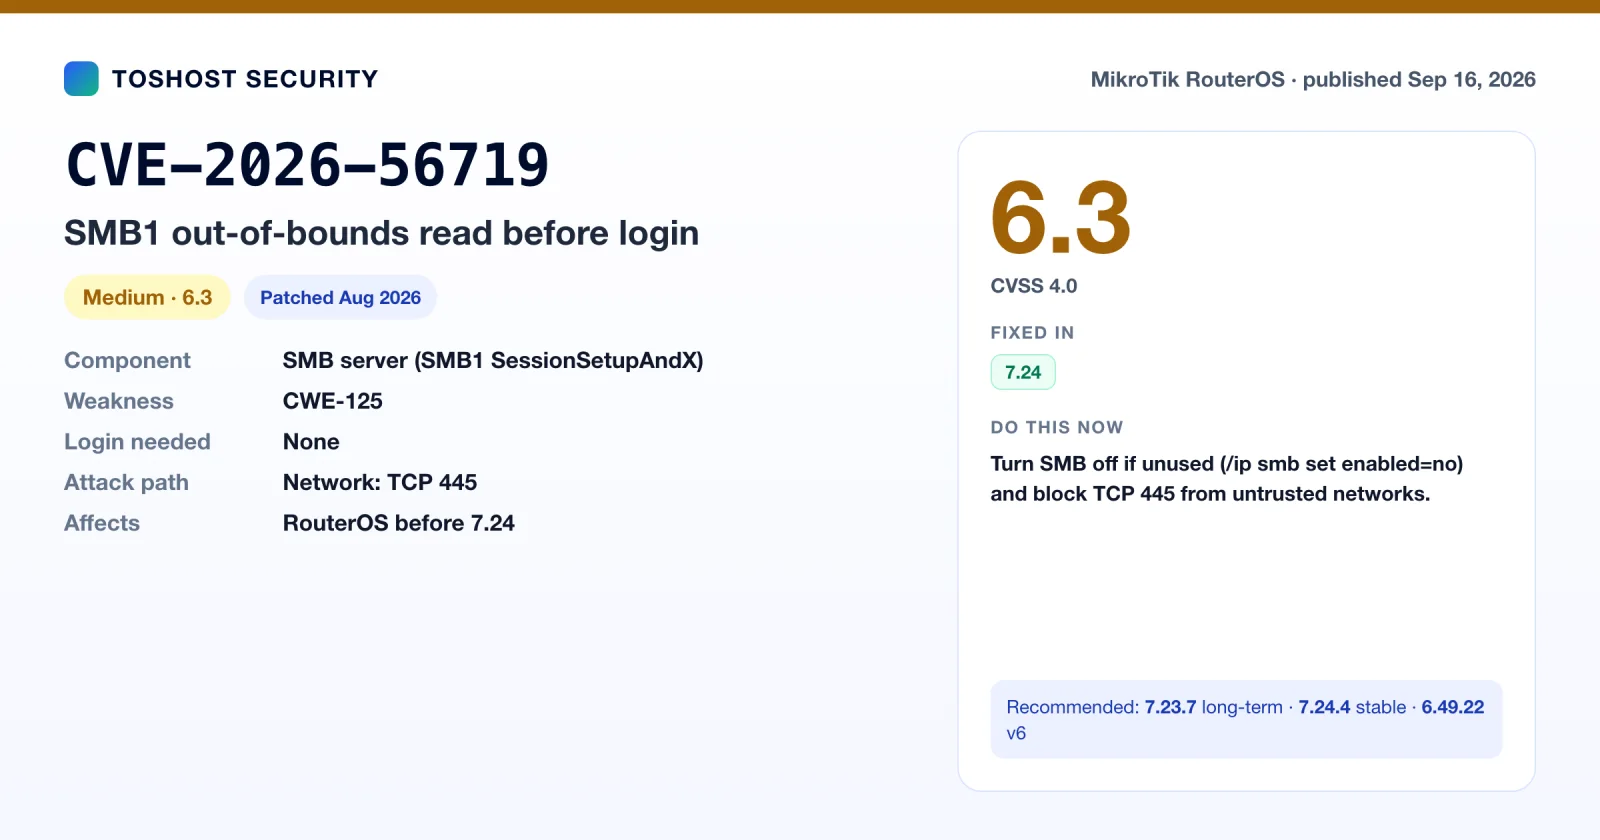Click the TOSHOST SECURITY brand name
This screenshot has width=1600, height=840.
tap(245, 79)
